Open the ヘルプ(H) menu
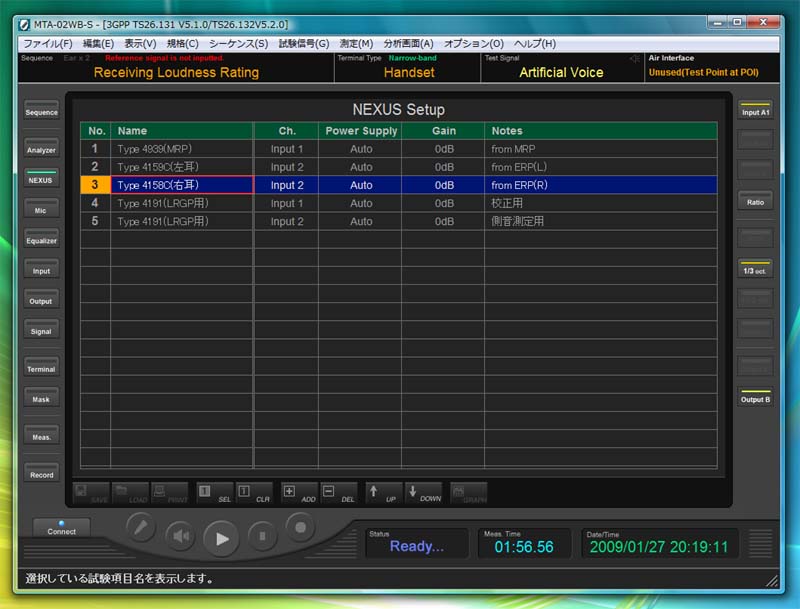 [535, 44]
